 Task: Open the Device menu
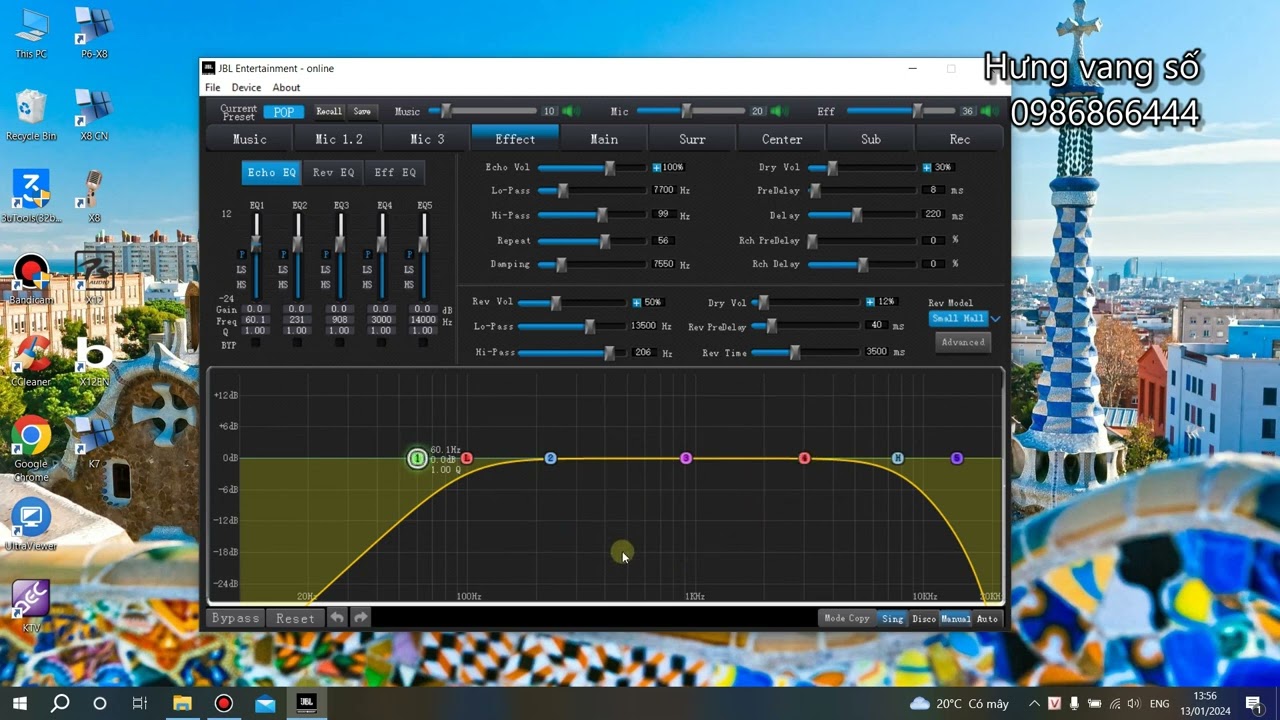tap(246, 88)
